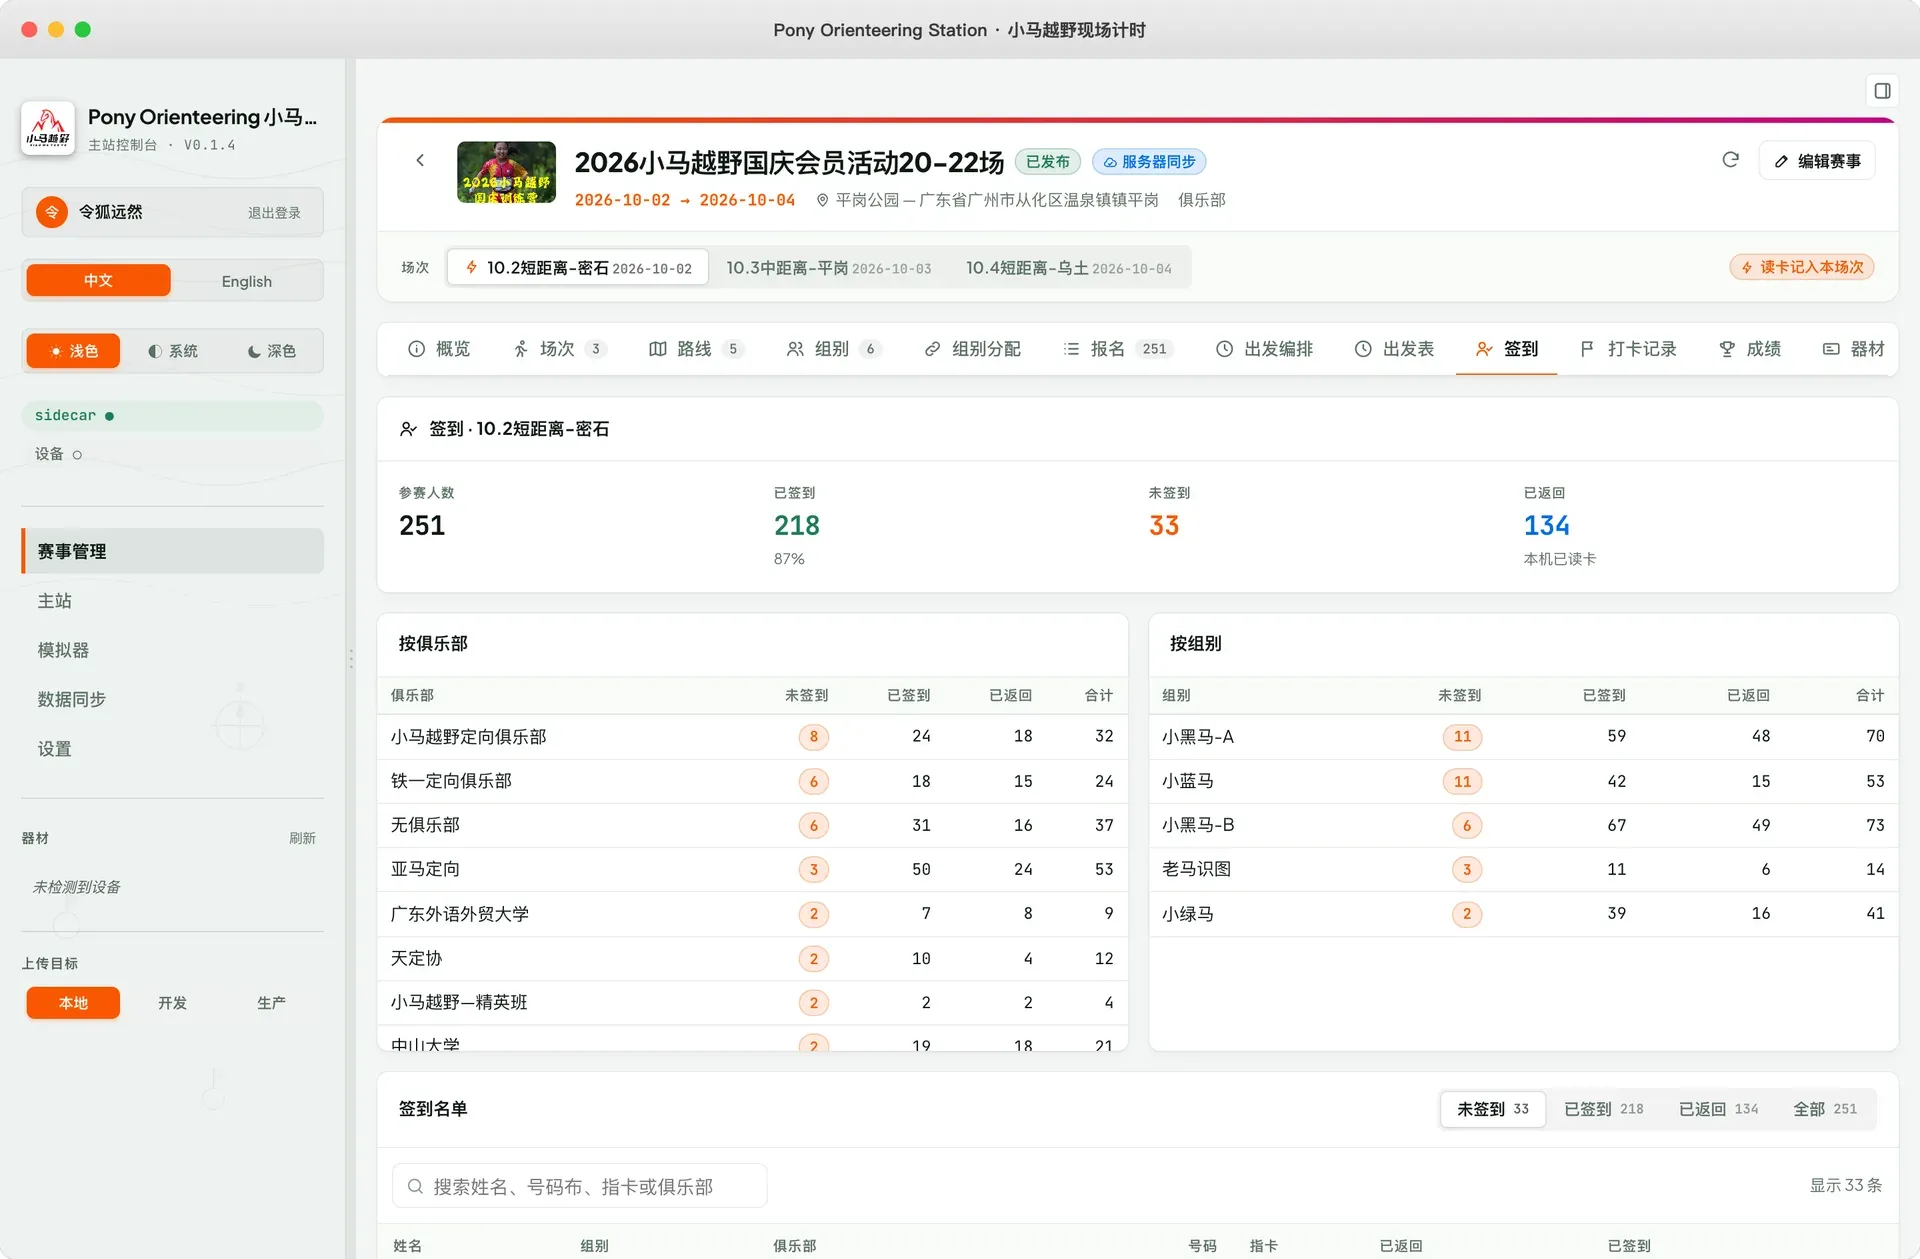Screen dimensions: 1920x1259
Task: Set upload target to 本地
Action: click(73, 1003)
